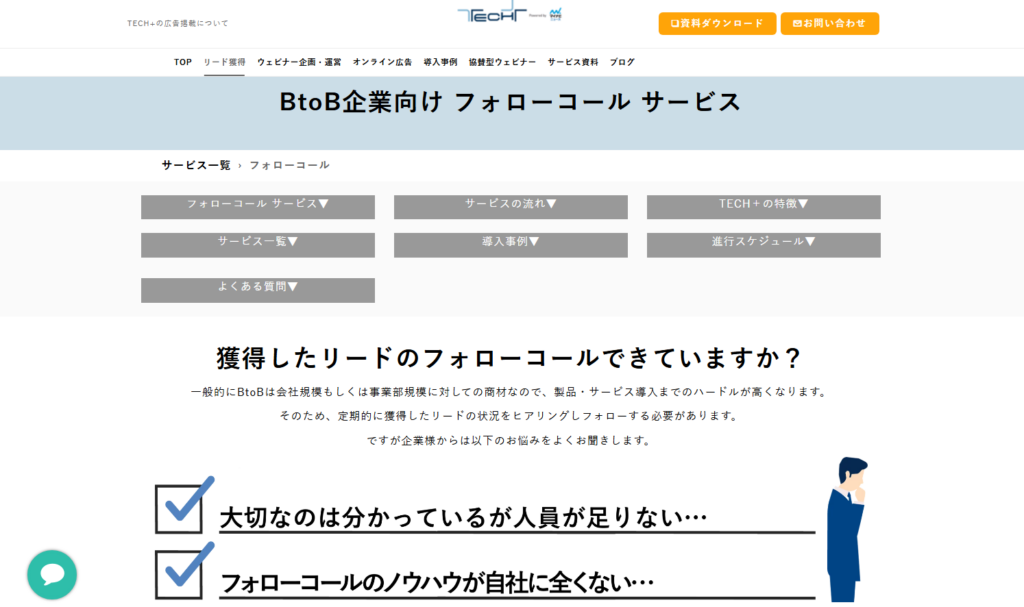Viewport: 1024px width, 607px height.
Task: Expand the サービスの流れ▼ anchor
Action: (x=510, y=206)
